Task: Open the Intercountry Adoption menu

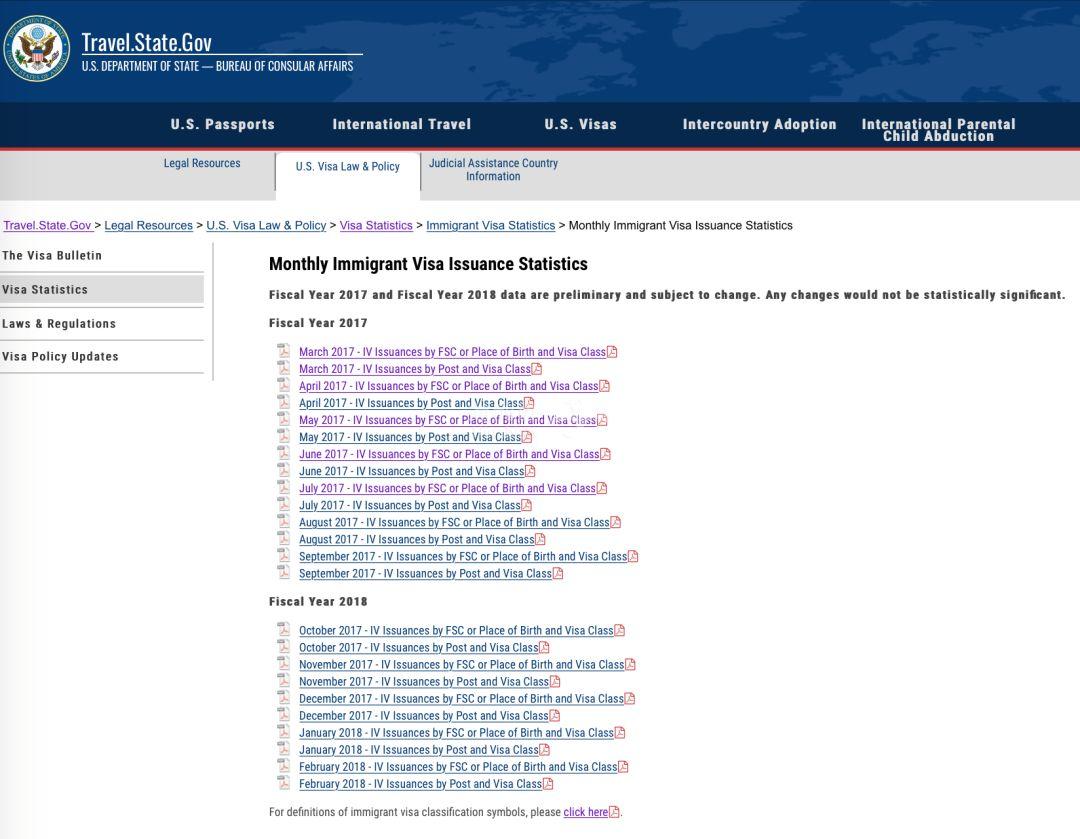Action: [x=759, y=125]
